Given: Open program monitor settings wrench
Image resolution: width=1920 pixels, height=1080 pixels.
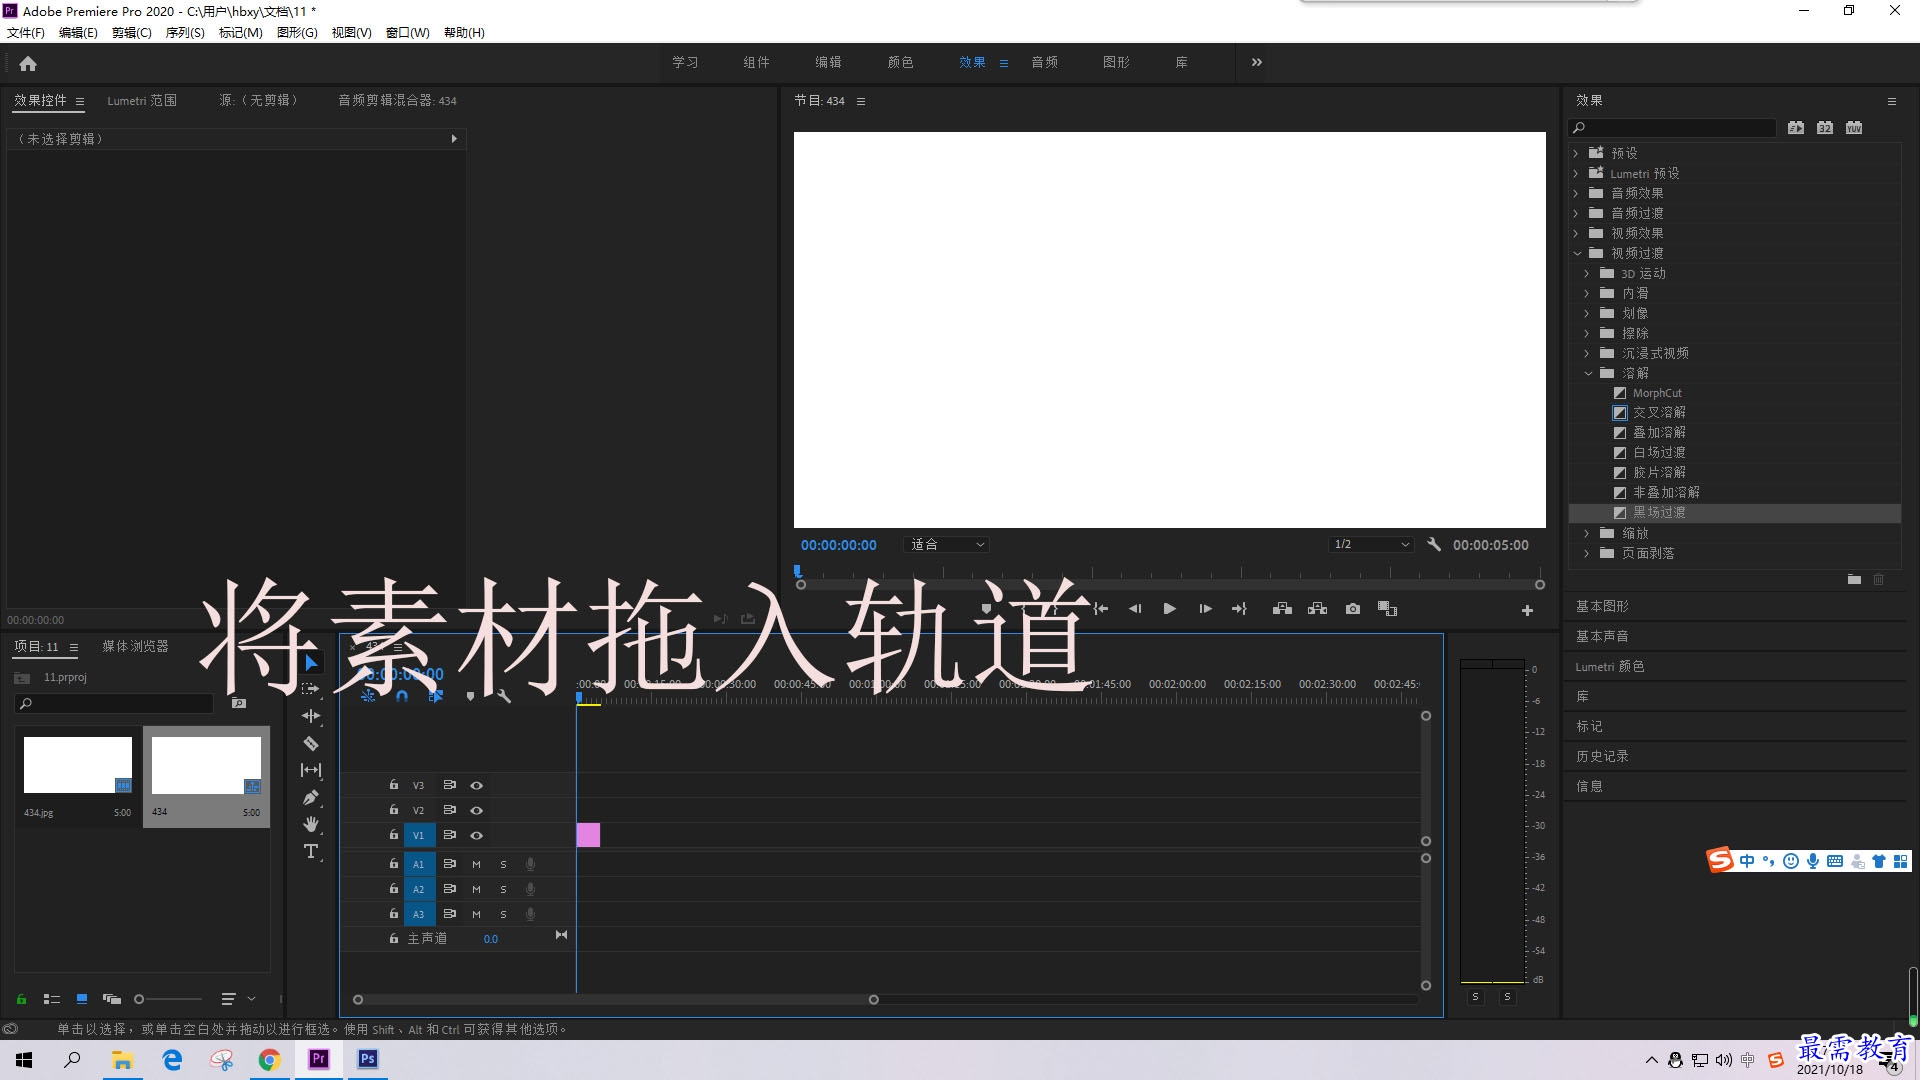Looking at the screenshot, I should tap(1434, 545).
